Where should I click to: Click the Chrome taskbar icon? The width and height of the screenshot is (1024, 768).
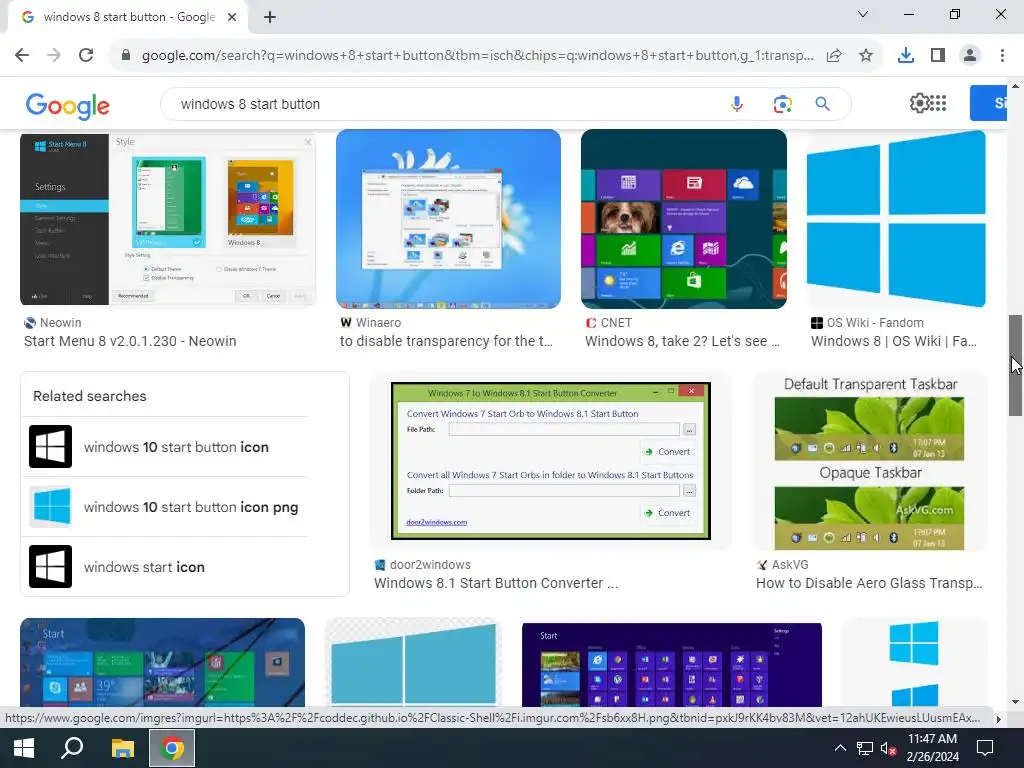172,748
